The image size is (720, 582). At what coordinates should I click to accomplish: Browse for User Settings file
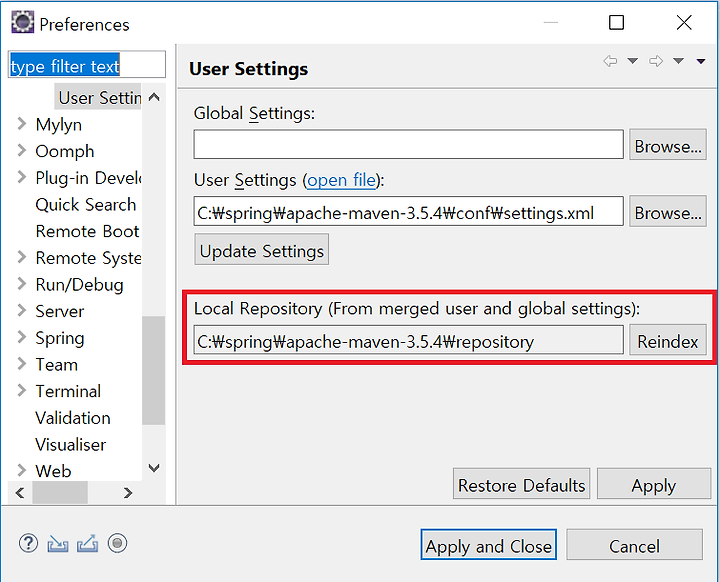[x=668, y=211]
